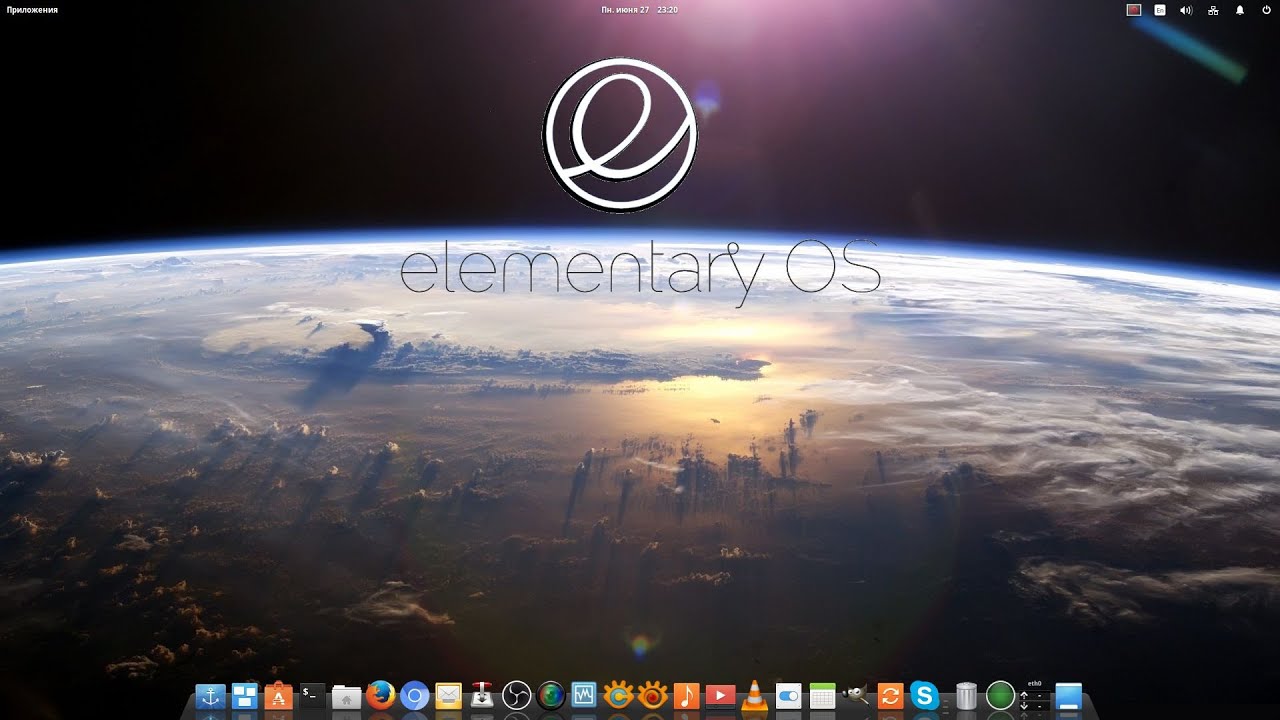
Task: Open the sound volume indicator
Action: point(1186,10)
